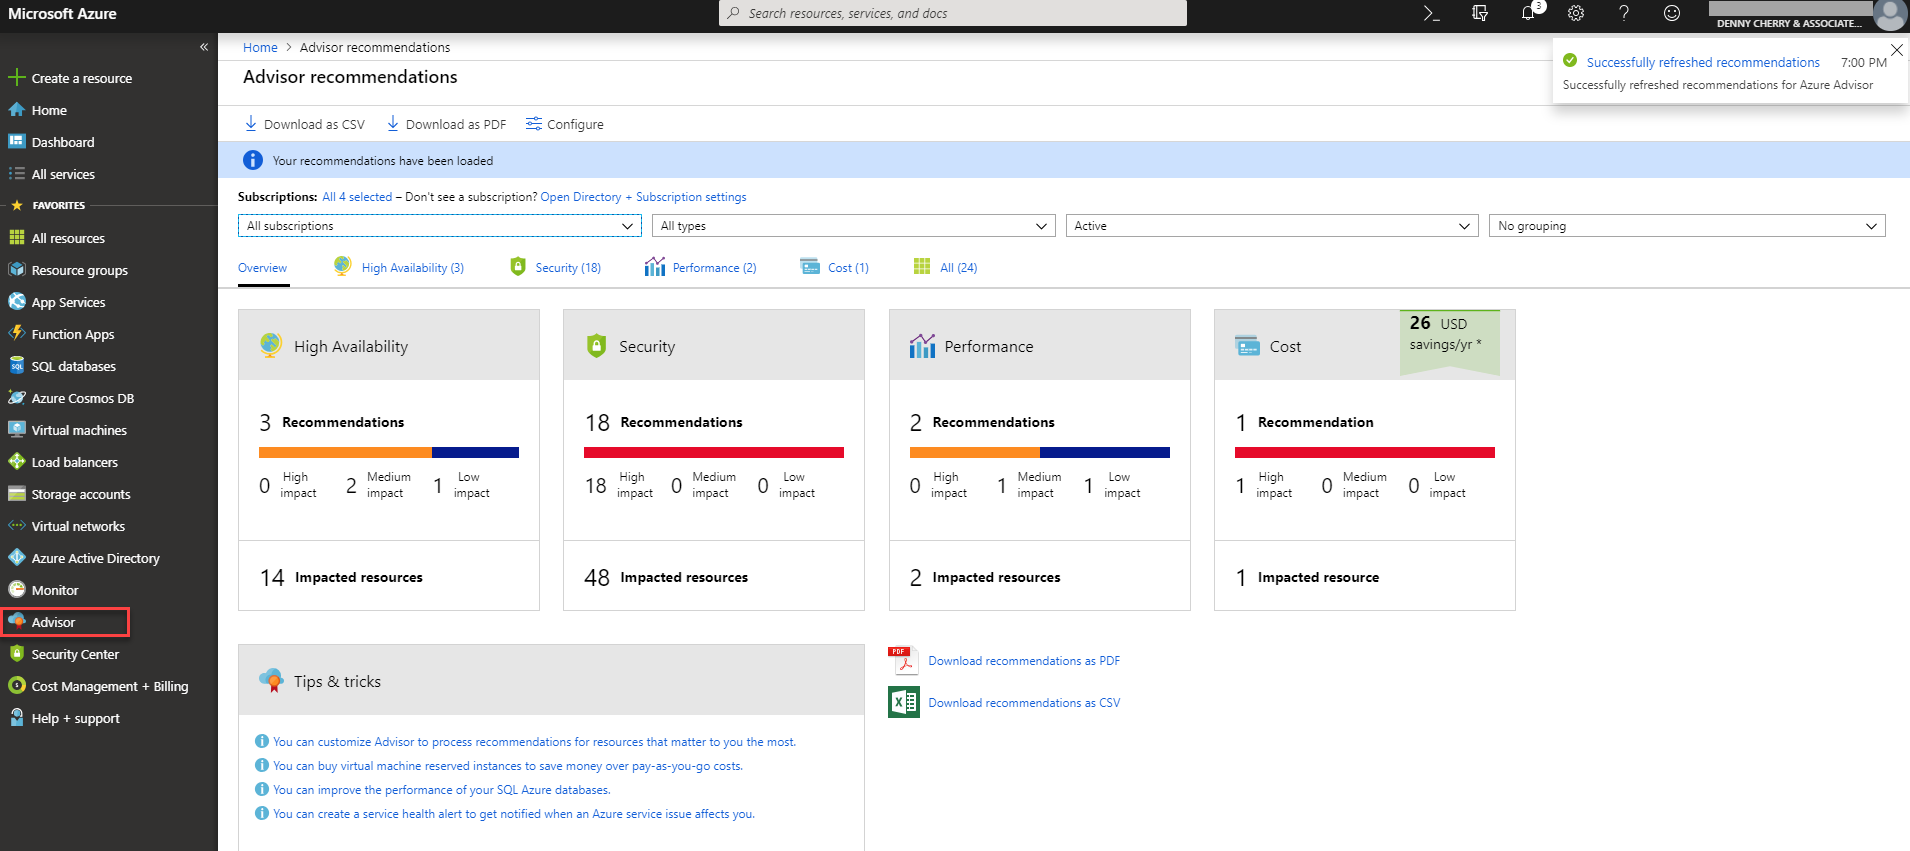The width and height of the screenshot is (1910, 851).
Task: Click Download as PDF toolbar button
Action: (447, 124)
